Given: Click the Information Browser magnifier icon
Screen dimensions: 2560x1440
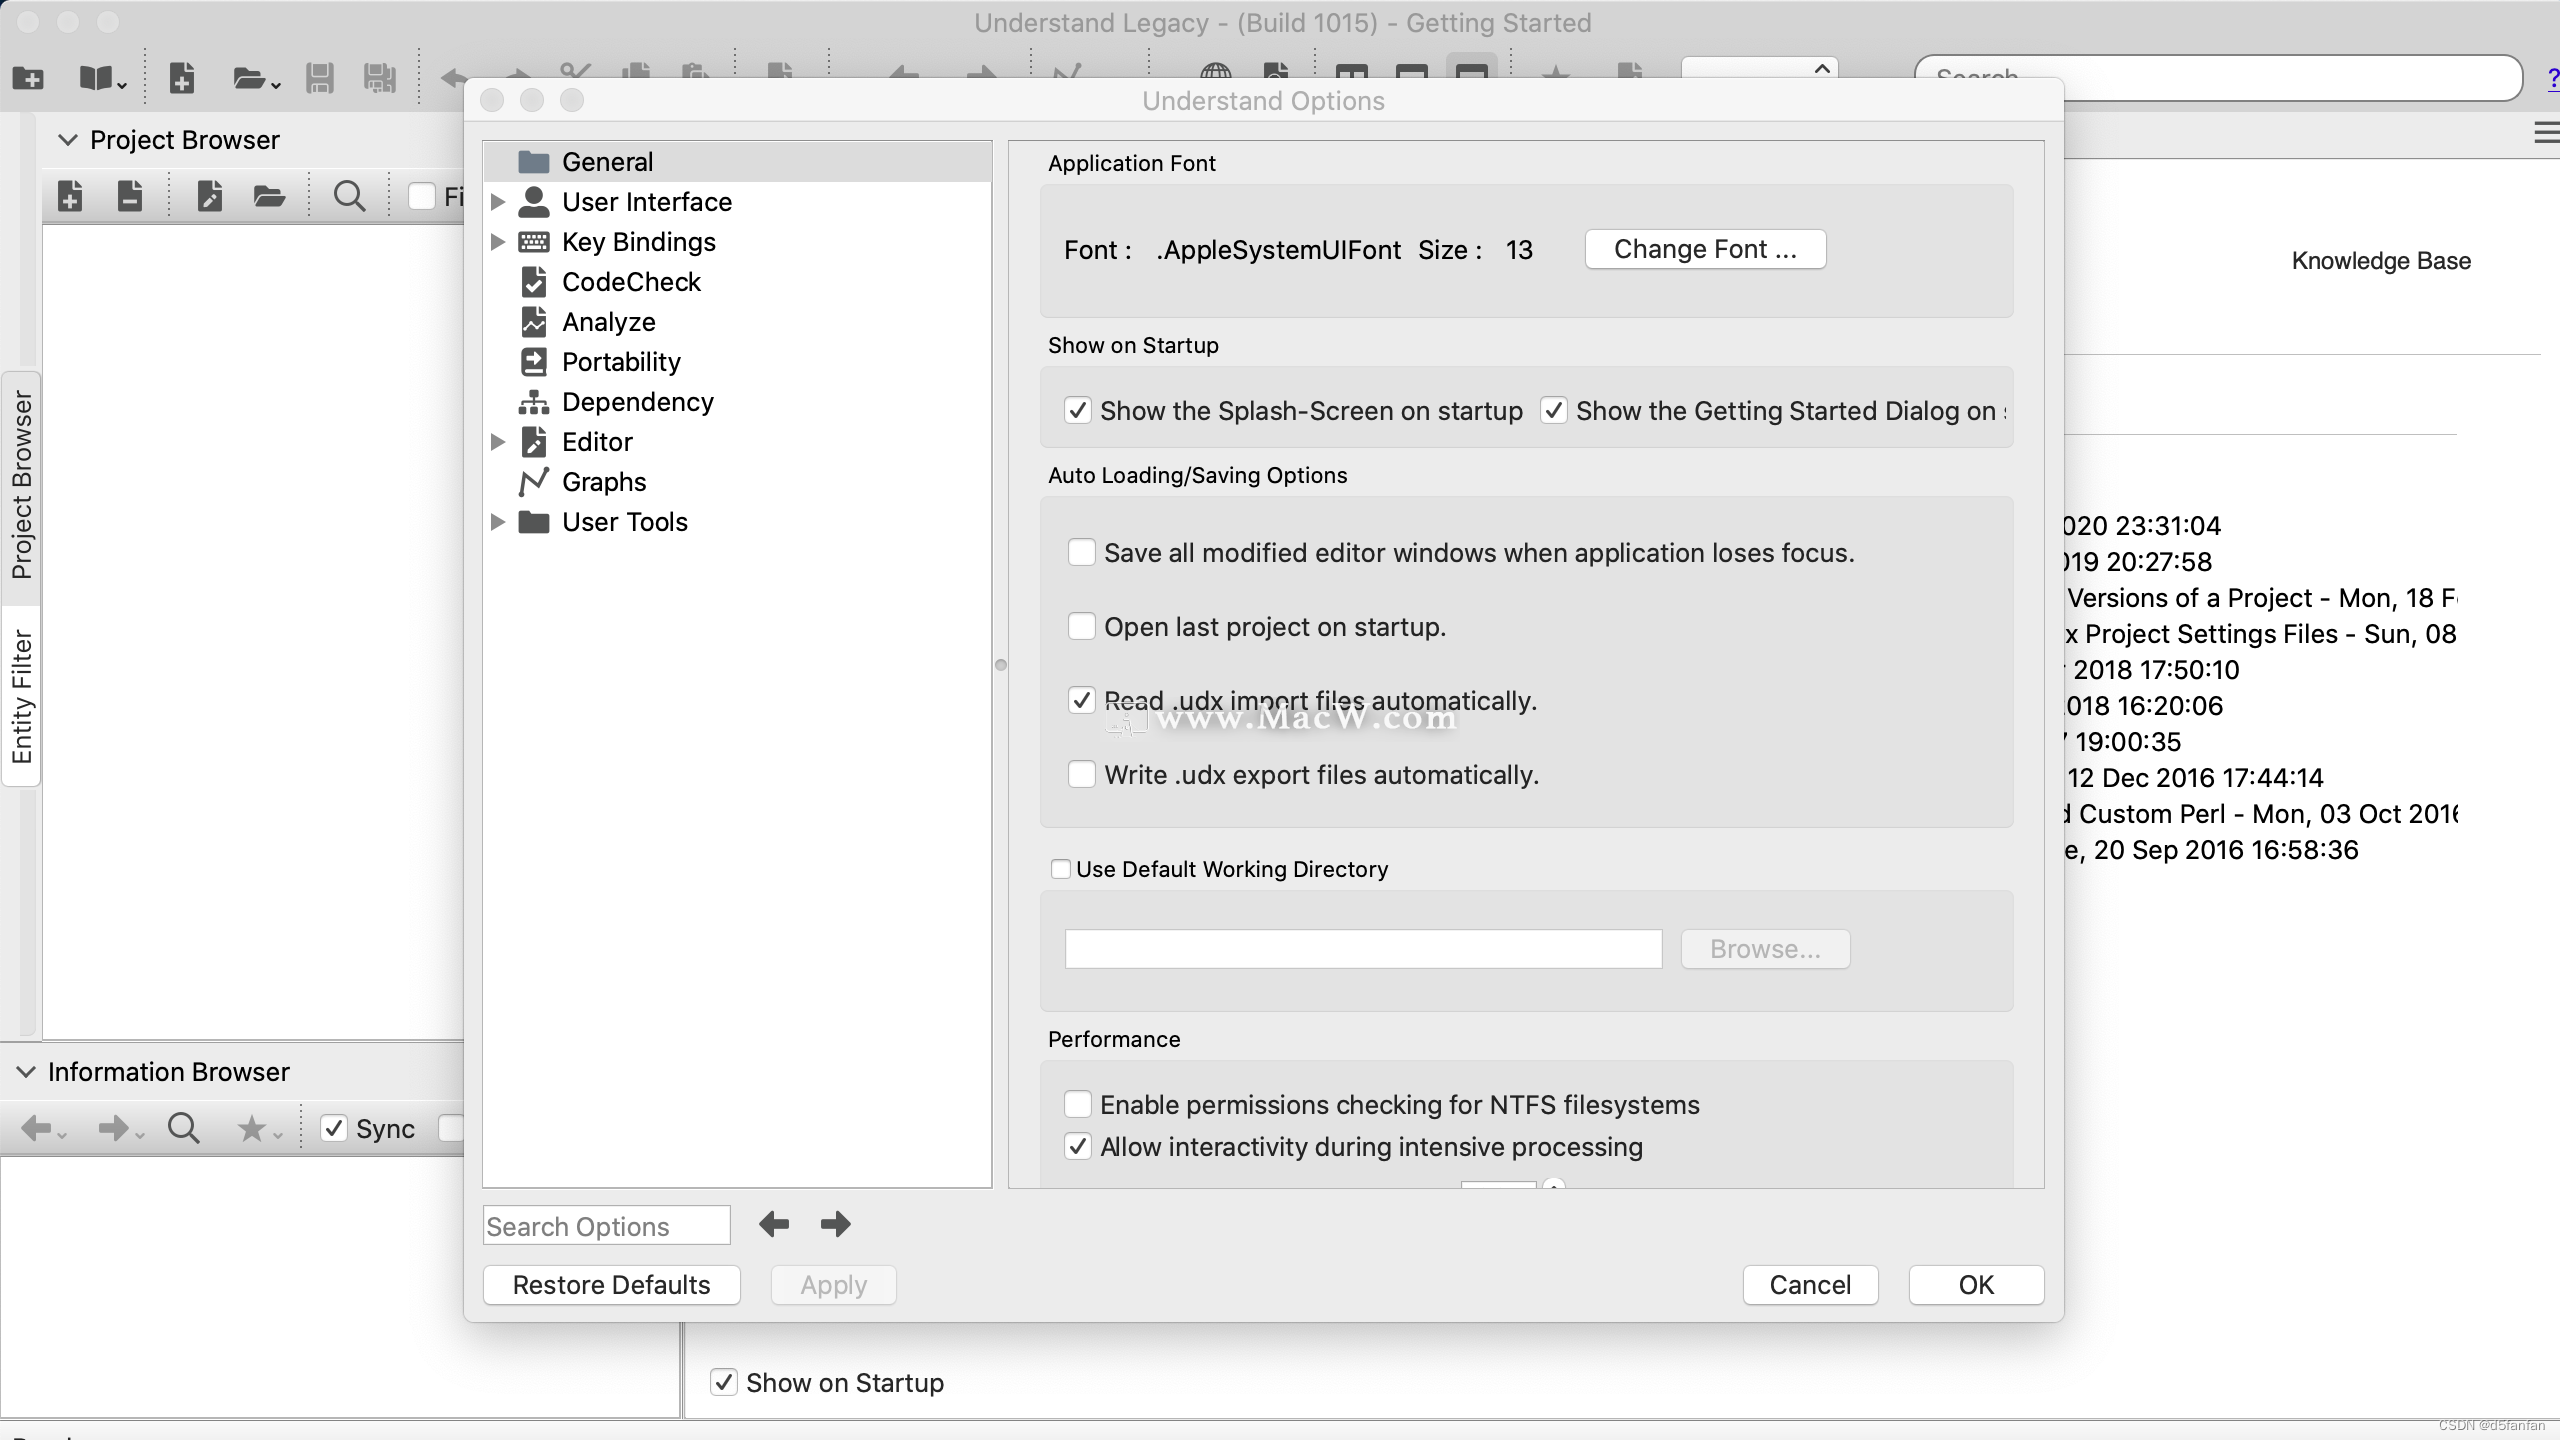Looking at the screenshot, I should pos(183,1129).
